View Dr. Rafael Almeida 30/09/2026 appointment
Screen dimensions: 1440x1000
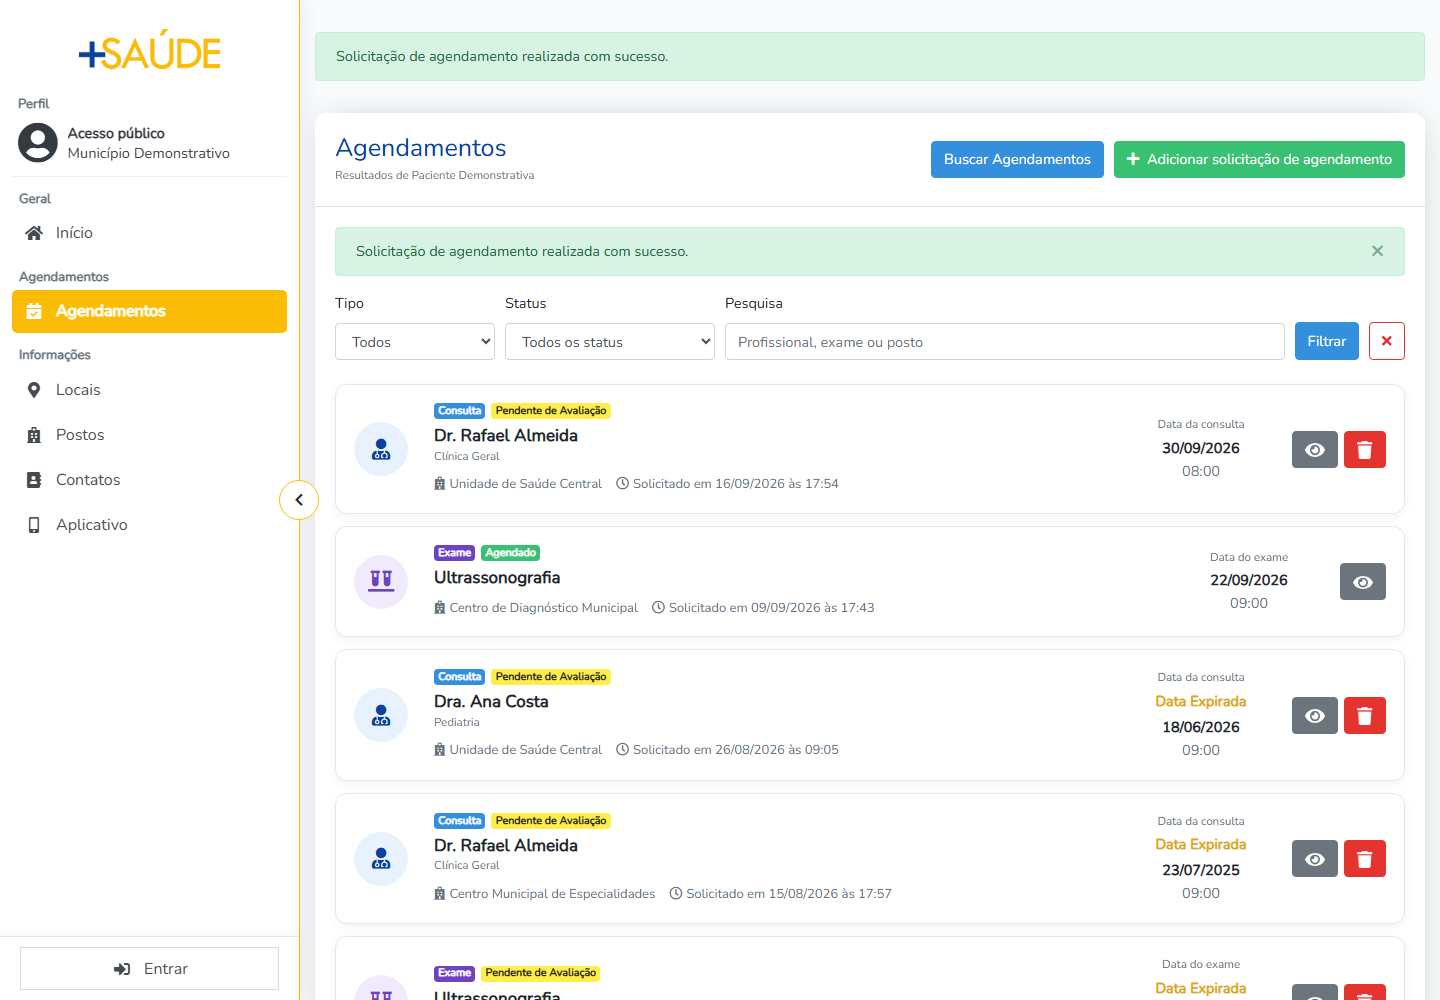[1315, 450]
